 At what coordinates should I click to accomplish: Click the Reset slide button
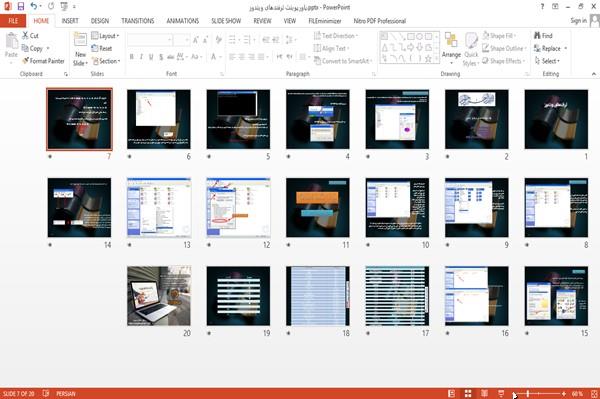(102, 49)
